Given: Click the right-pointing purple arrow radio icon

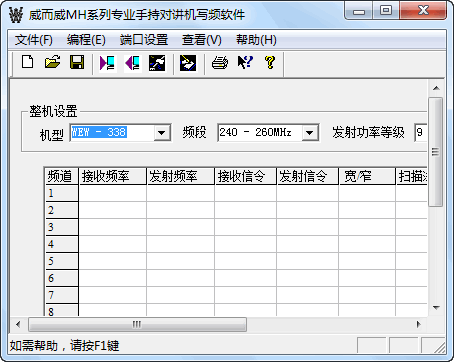Looking at the screenshot, I should tap(108, 63).
